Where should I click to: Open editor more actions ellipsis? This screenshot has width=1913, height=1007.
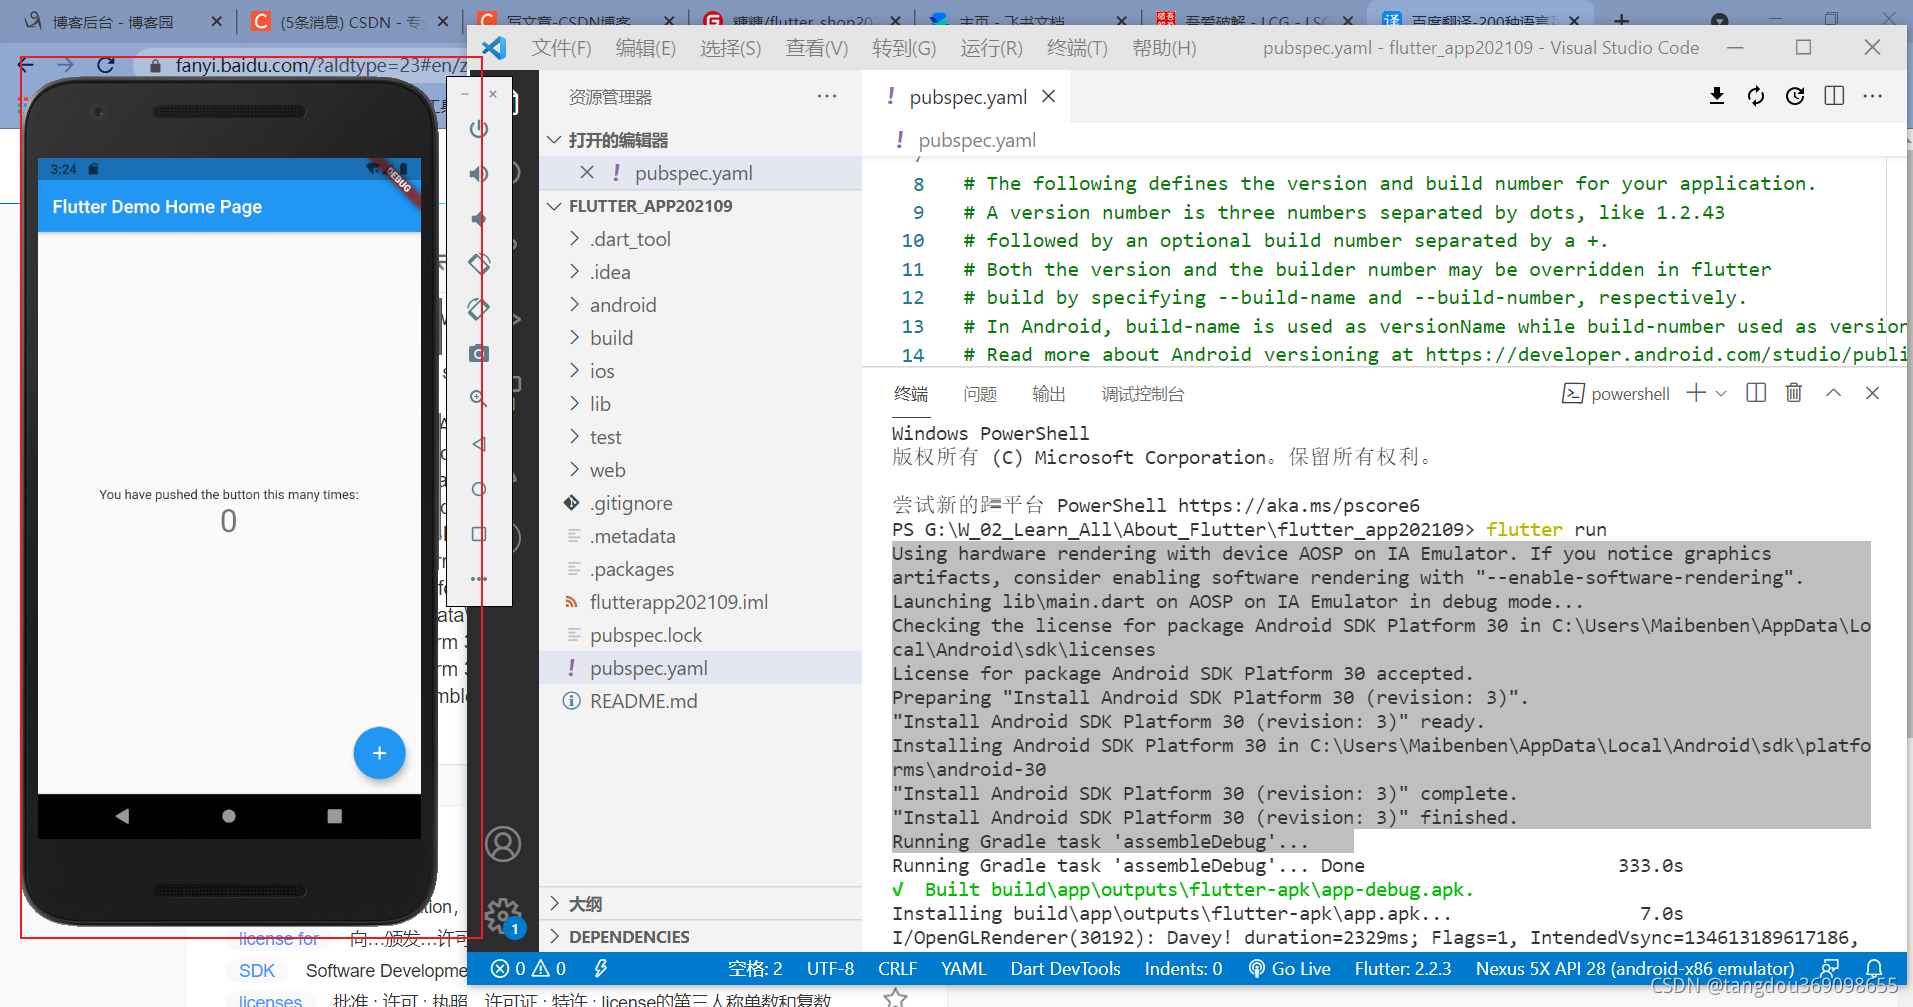coord(1873,96)
